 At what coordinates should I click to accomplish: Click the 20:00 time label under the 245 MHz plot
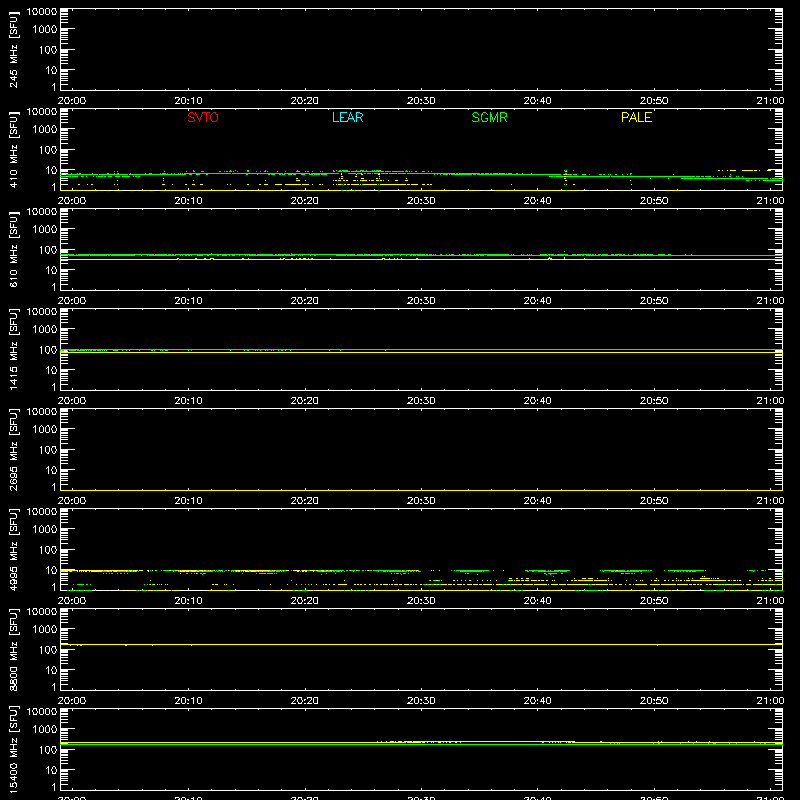pyautogui.click(x=71, y=101)
